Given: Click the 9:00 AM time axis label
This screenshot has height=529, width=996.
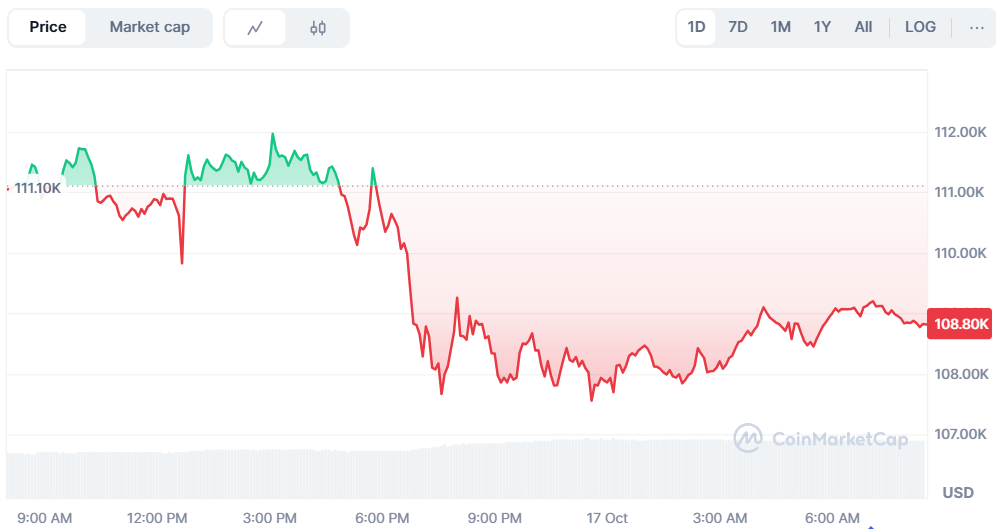Looking at the screenshot, I should coord(45,518).
